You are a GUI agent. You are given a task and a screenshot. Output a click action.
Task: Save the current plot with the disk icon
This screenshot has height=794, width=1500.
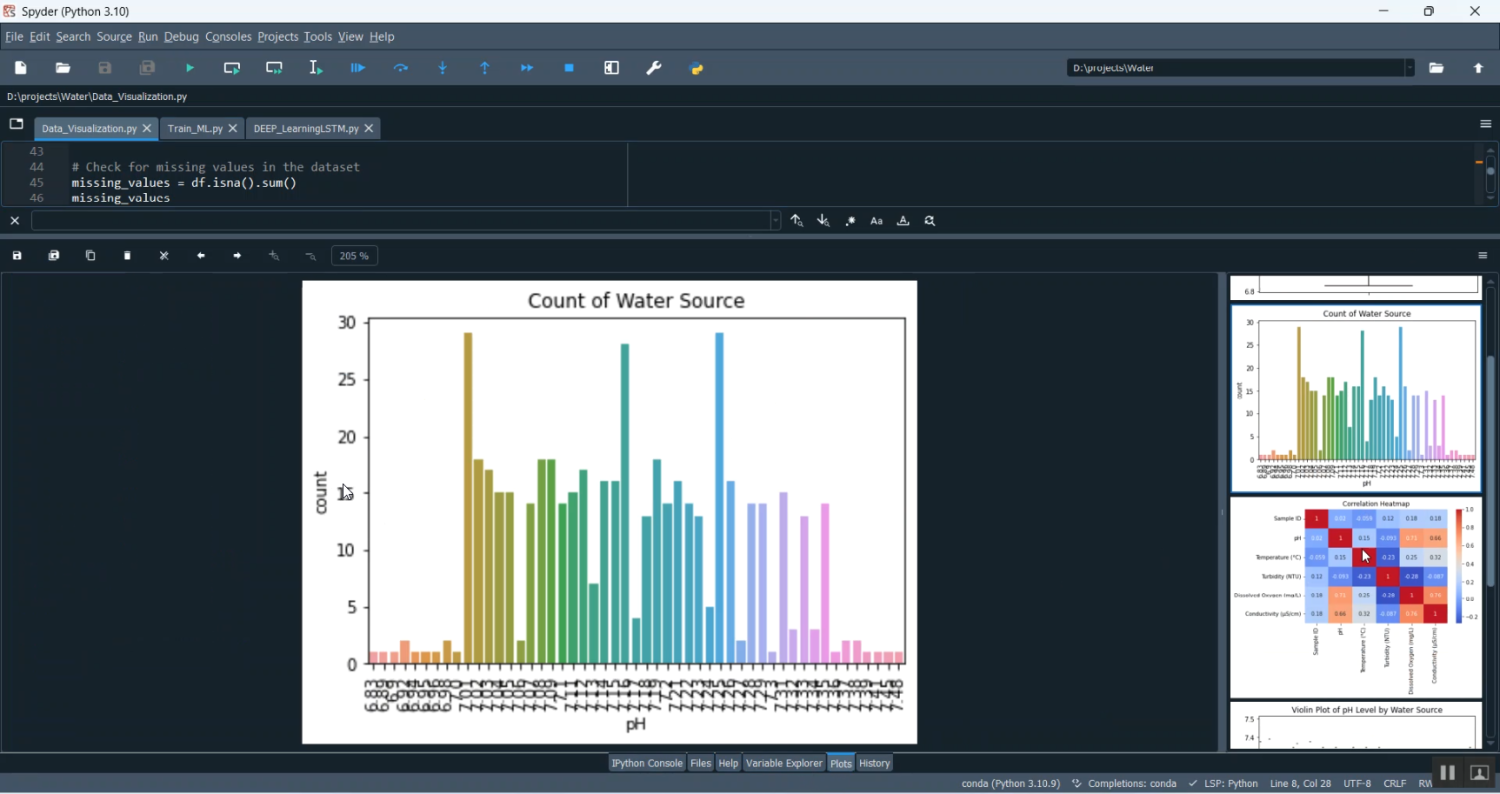pyautogui.click(x=17, y=256)
